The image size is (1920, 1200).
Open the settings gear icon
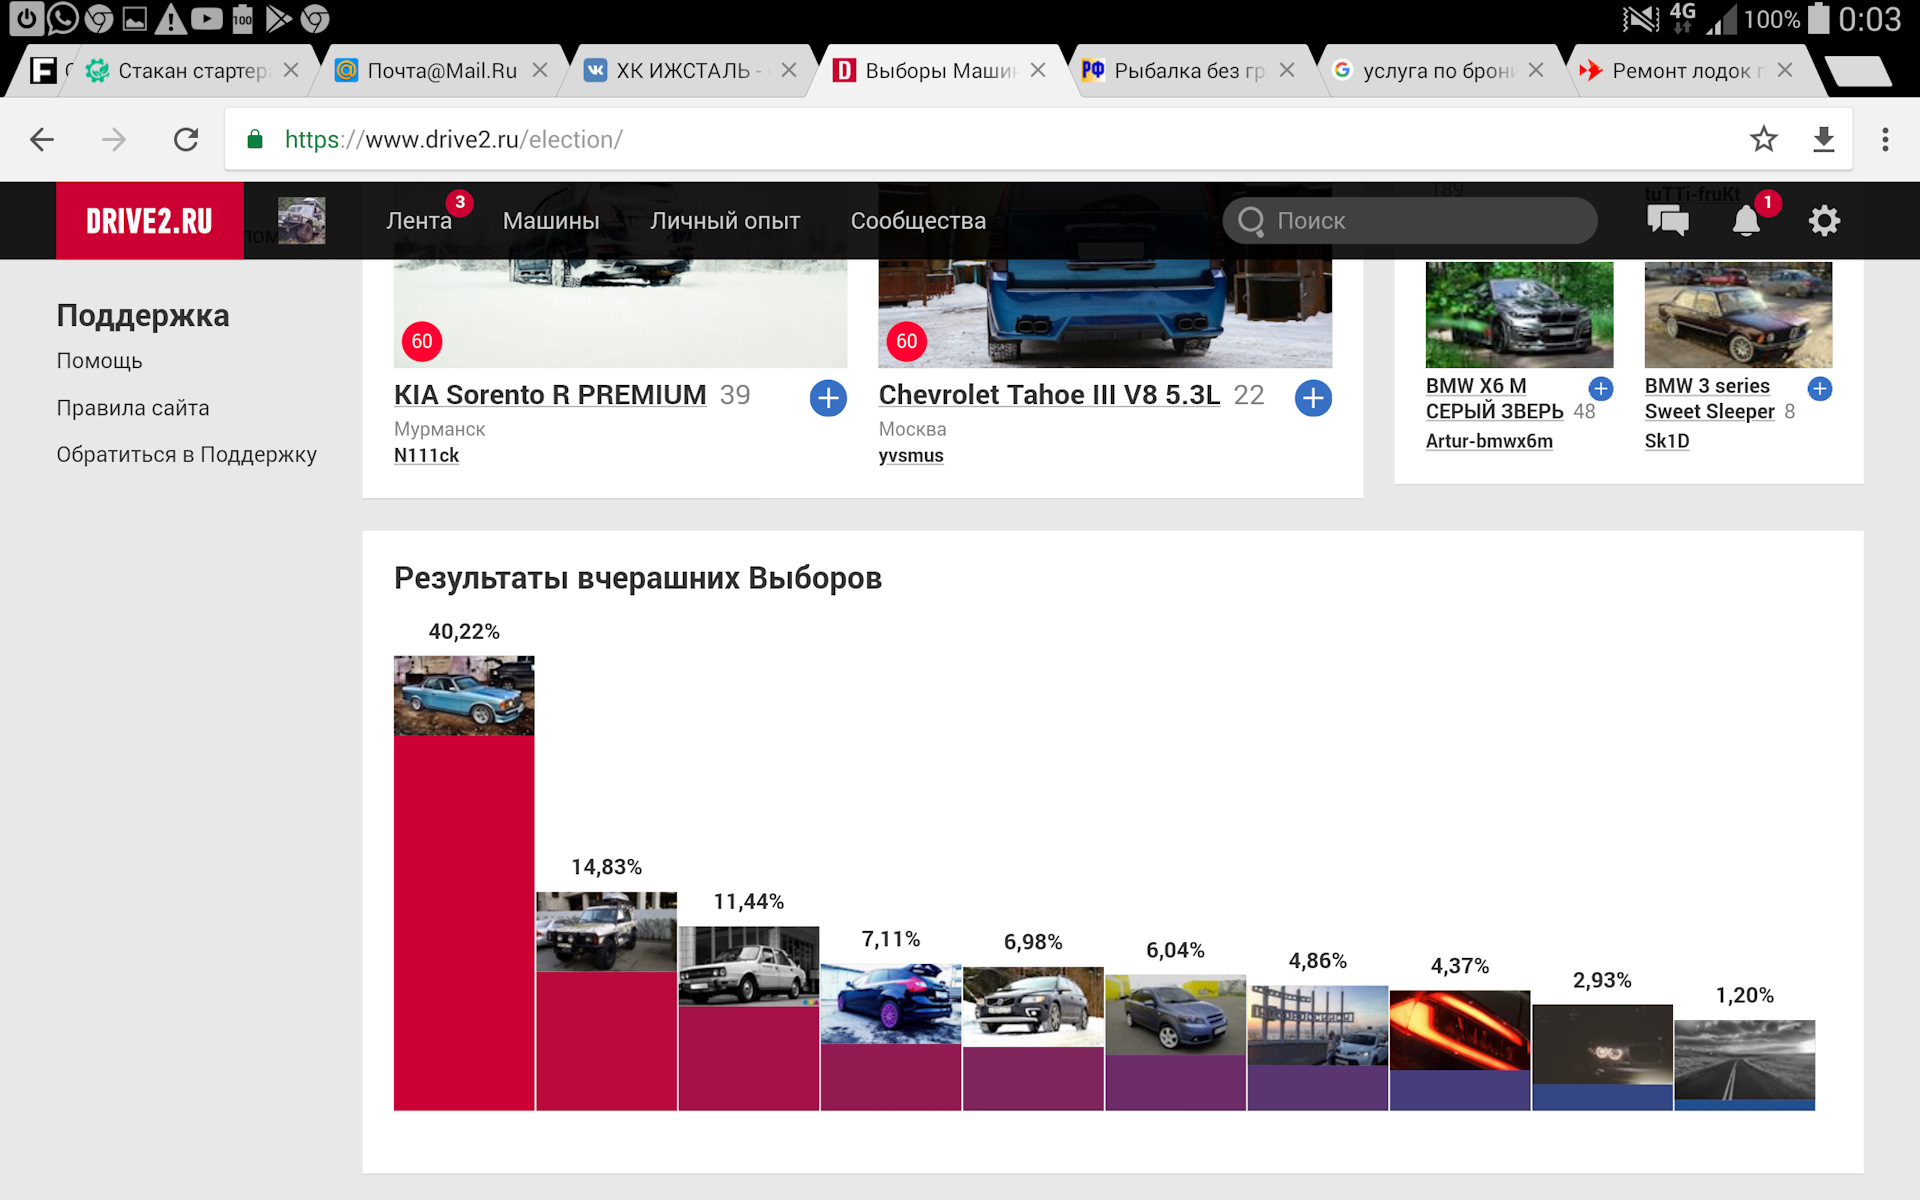[1824, 221]
